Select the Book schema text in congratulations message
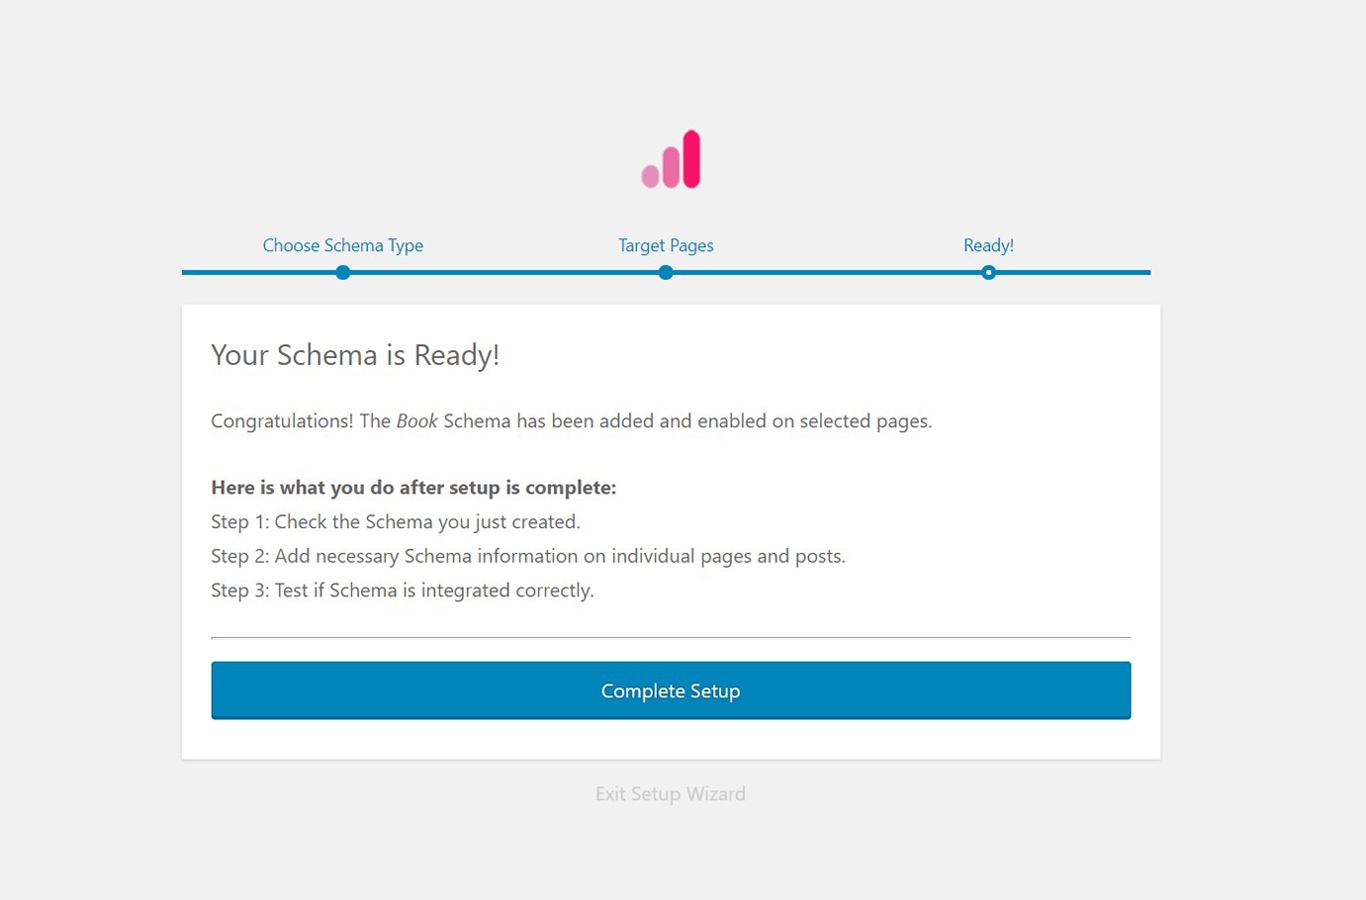This screenshot has height=900, width=1366. (x=417, y=420)
